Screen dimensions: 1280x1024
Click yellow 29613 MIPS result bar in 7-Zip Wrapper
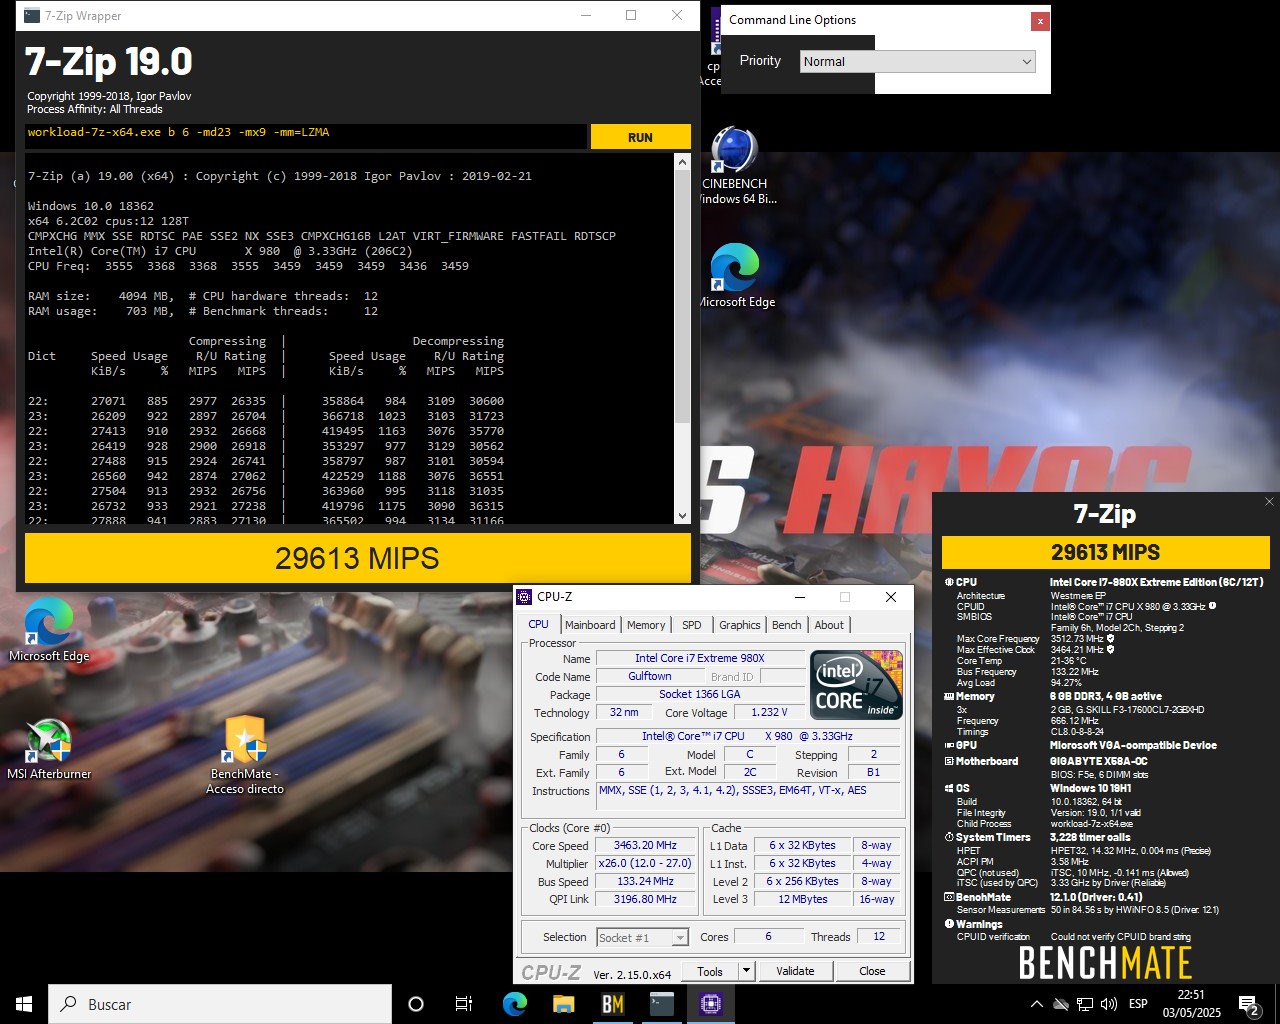coord(357,558)
